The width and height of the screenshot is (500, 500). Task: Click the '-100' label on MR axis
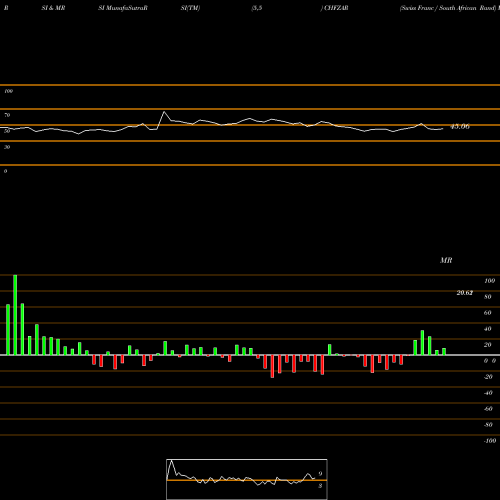click(x=490, y=441)
